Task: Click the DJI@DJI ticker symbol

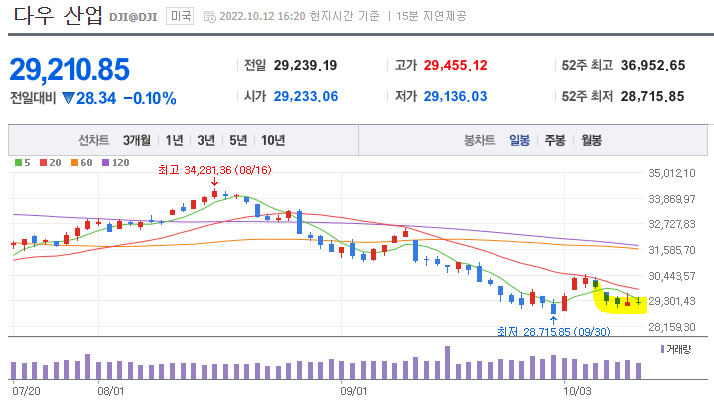Action: (x=133, y=17)
